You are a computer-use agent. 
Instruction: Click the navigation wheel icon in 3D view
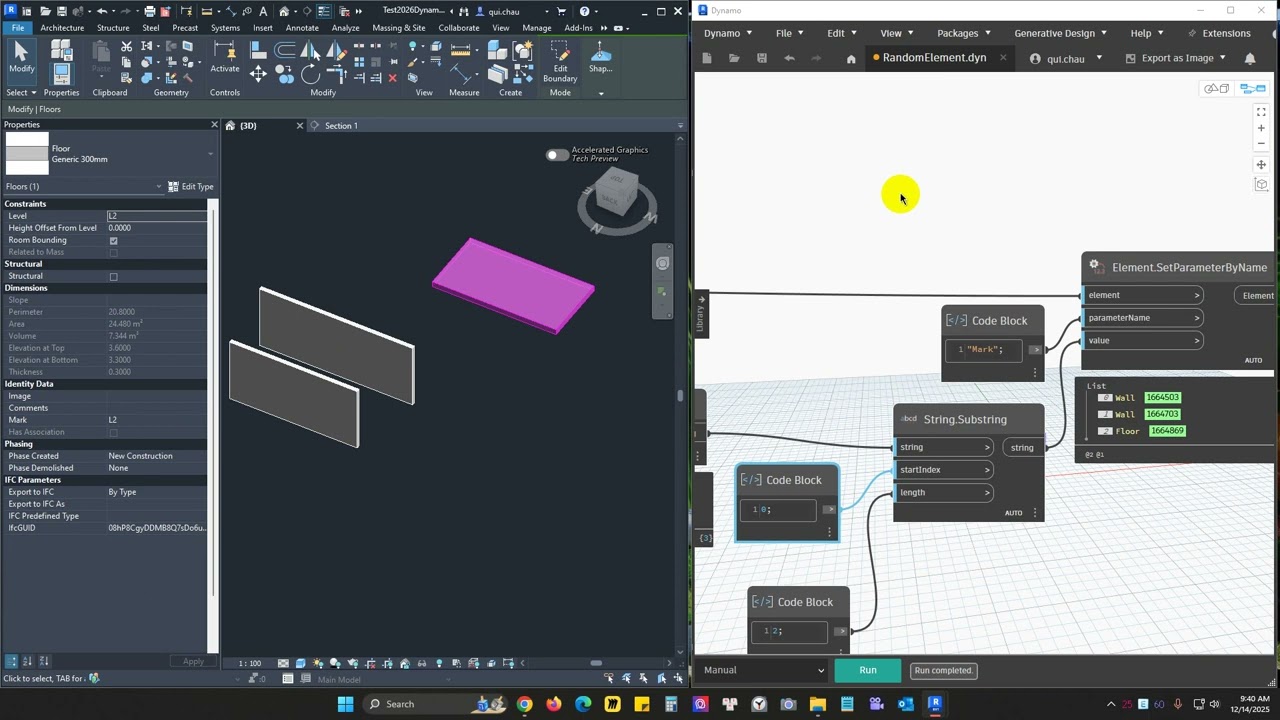[662, 263]
